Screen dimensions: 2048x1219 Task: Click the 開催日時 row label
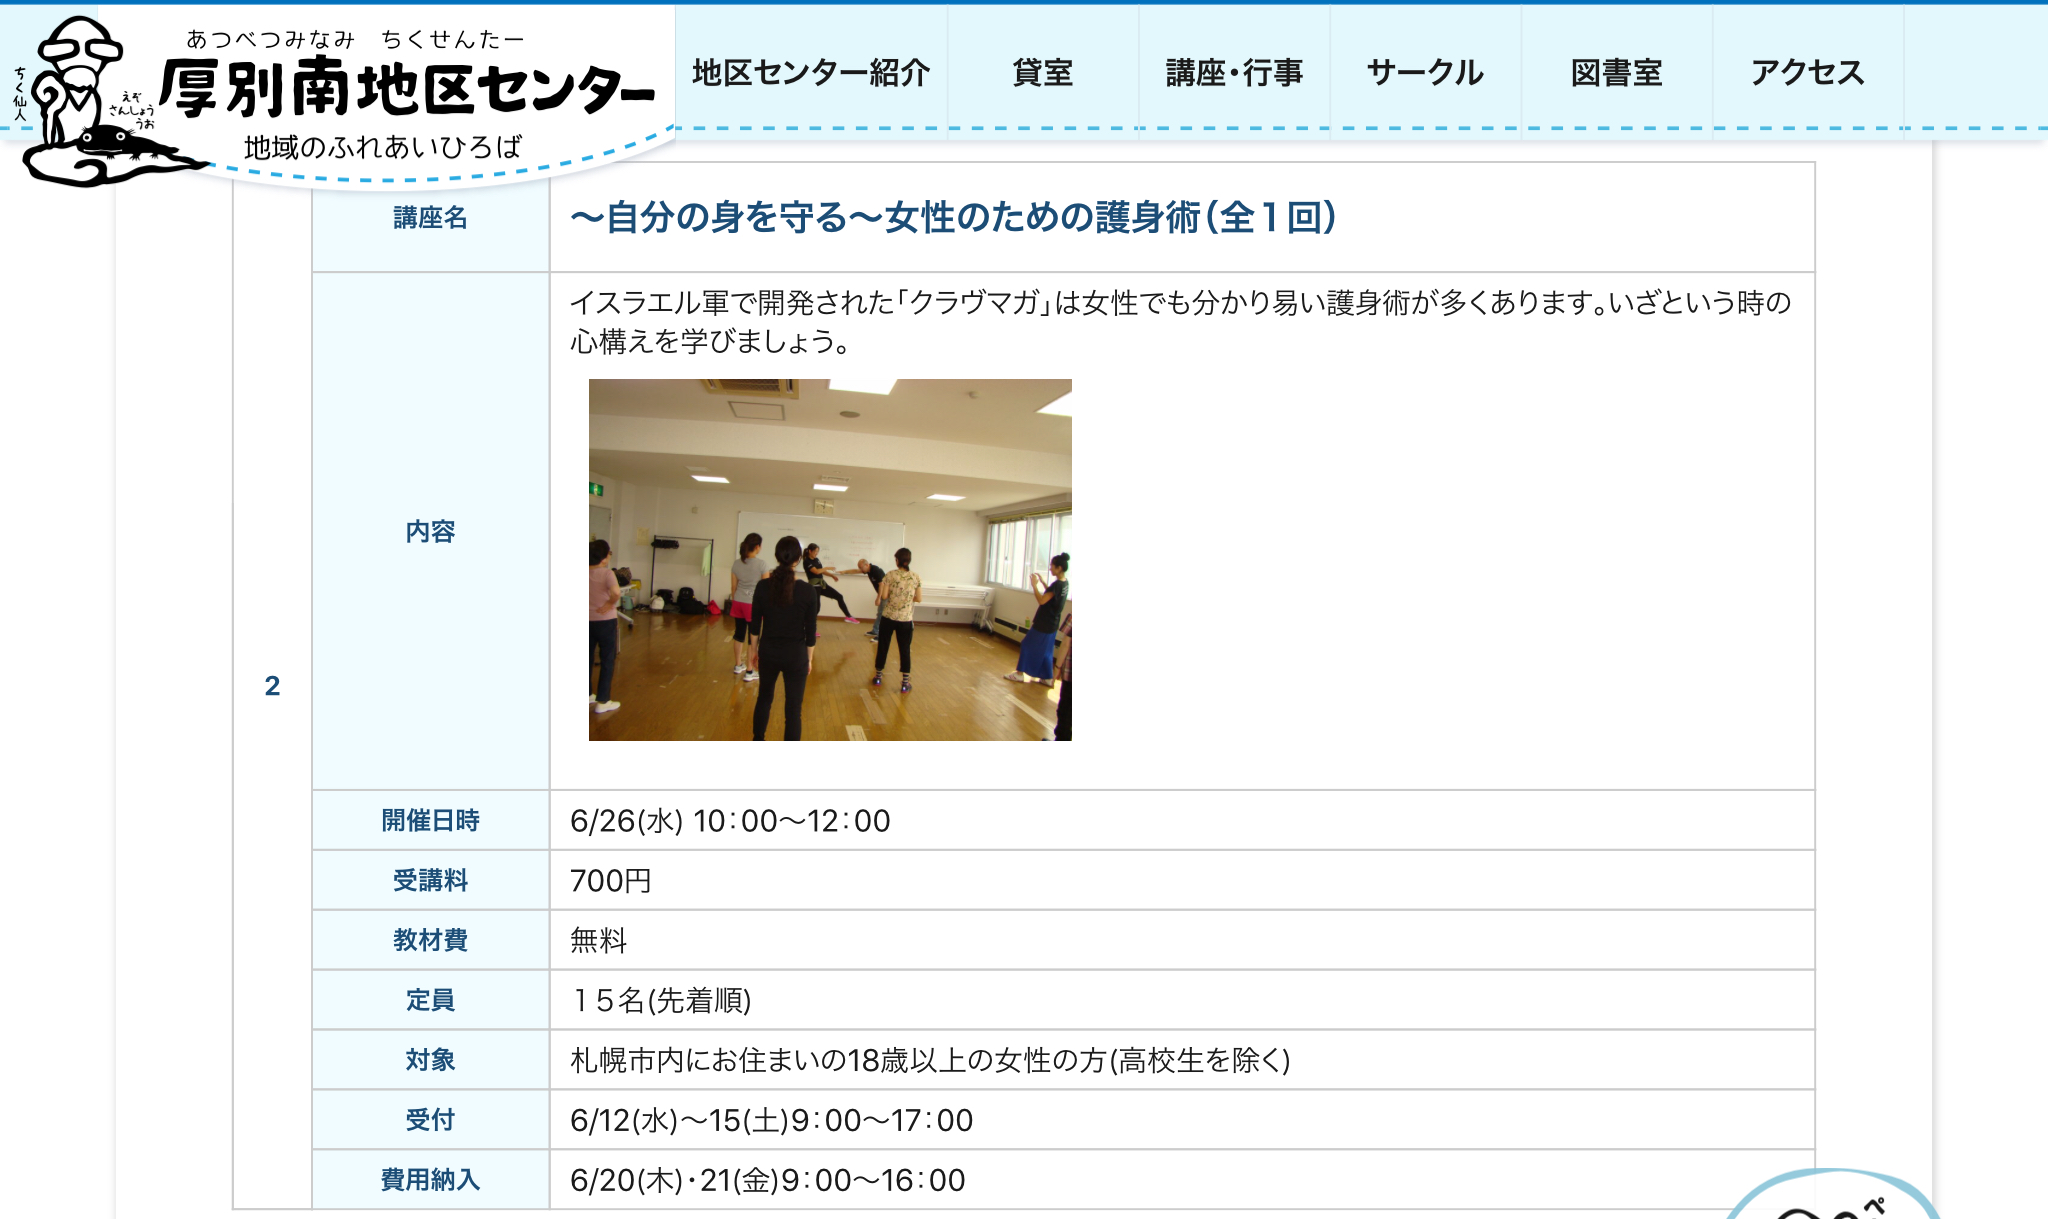tap(430, 821)
